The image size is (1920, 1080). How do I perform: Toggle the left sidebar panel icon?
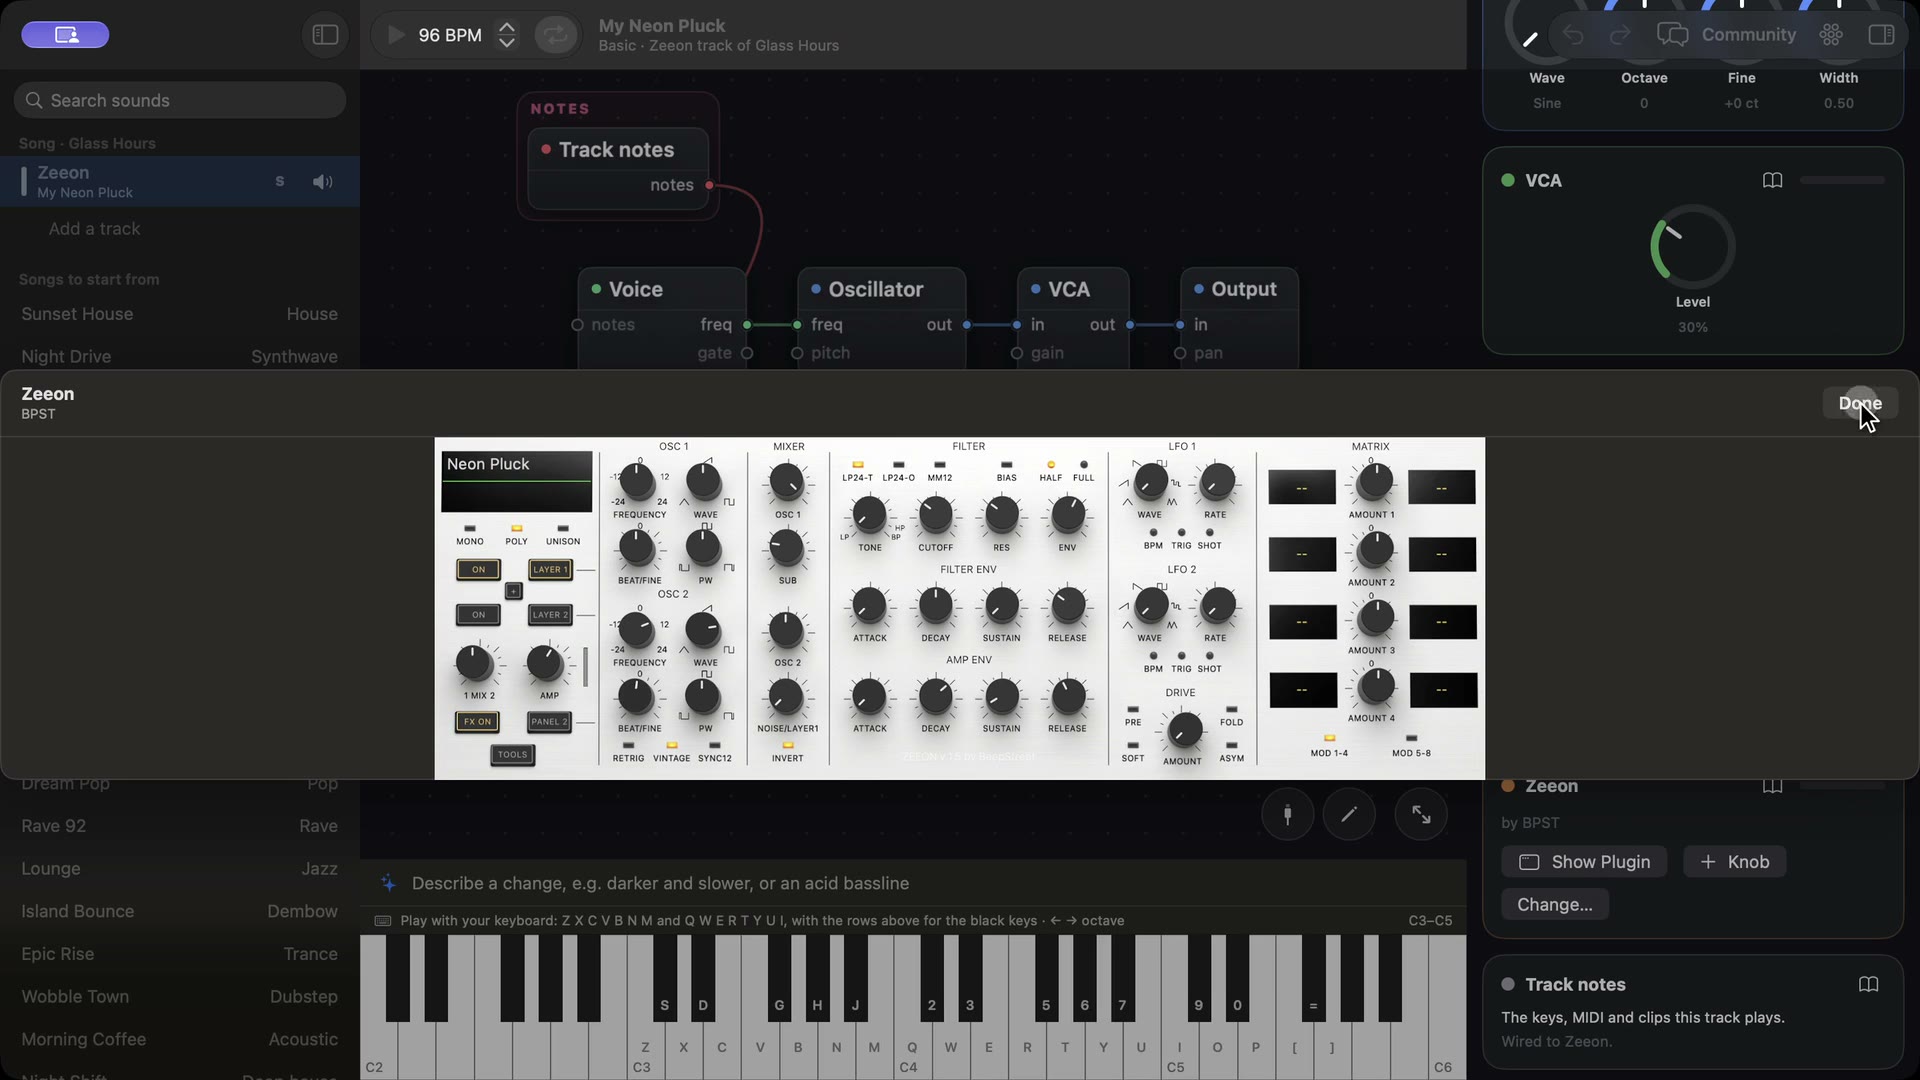point(325,35)
